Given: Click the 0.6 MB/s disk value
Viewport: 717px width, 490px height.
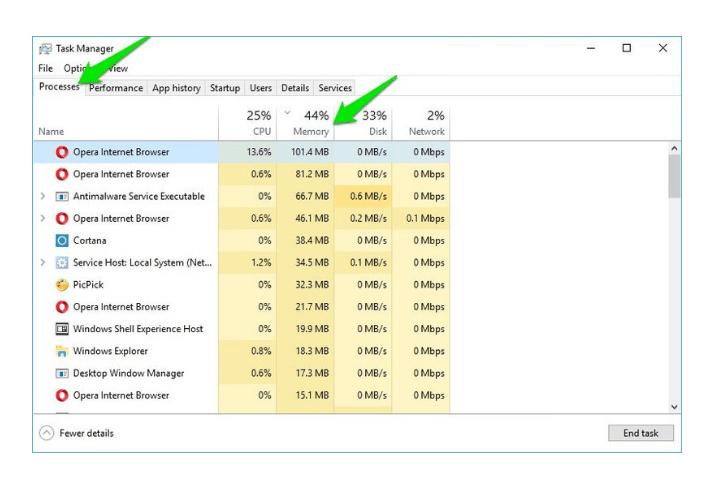Looking at the screenshot, I should tap(368, 196).
